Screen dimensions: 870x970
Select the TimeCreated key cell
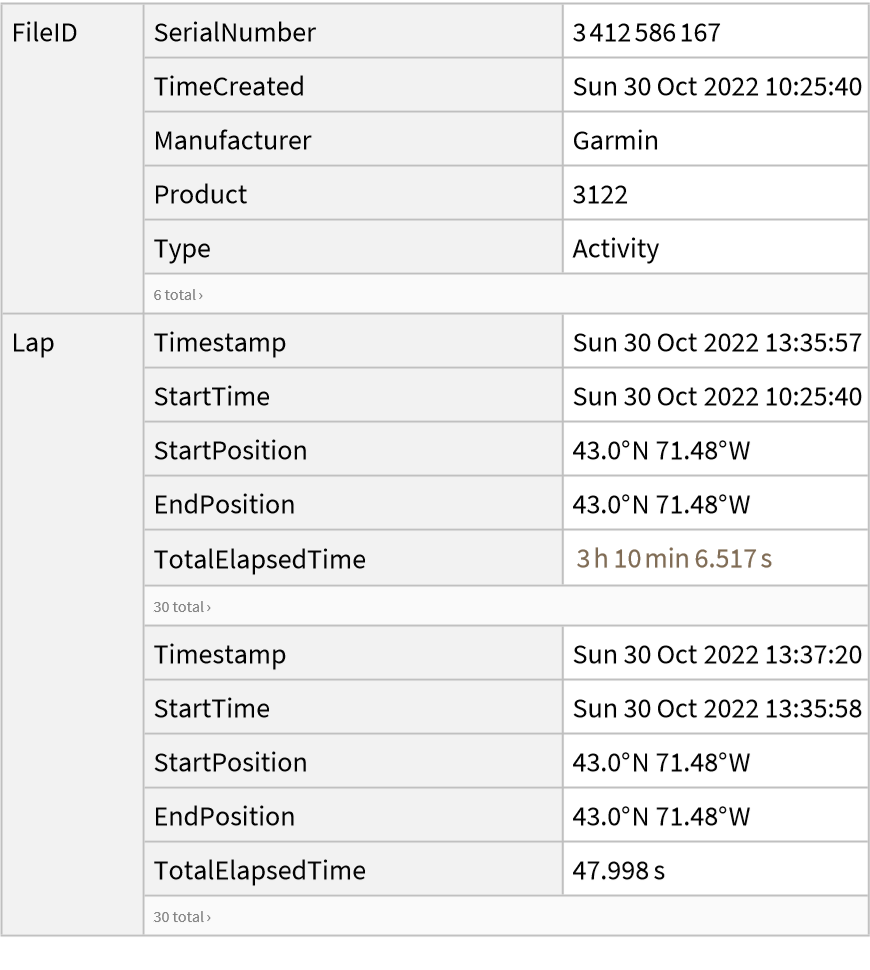228,86
